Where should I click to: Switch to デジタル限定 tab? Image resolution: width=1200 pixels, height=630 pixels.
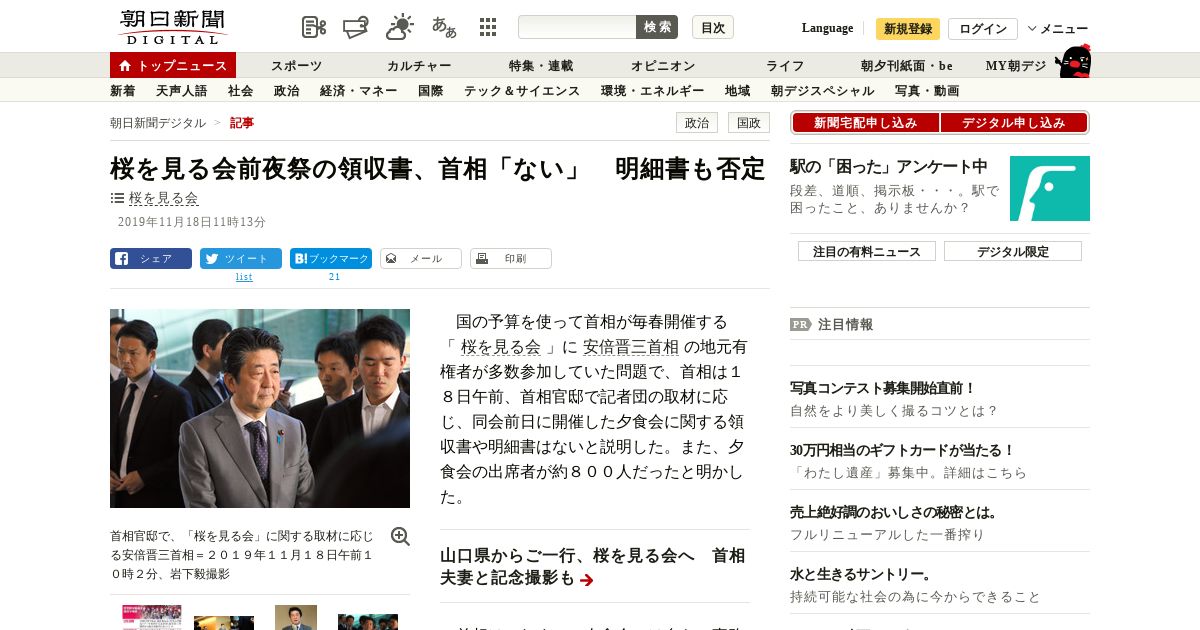tap(1013, 251)
